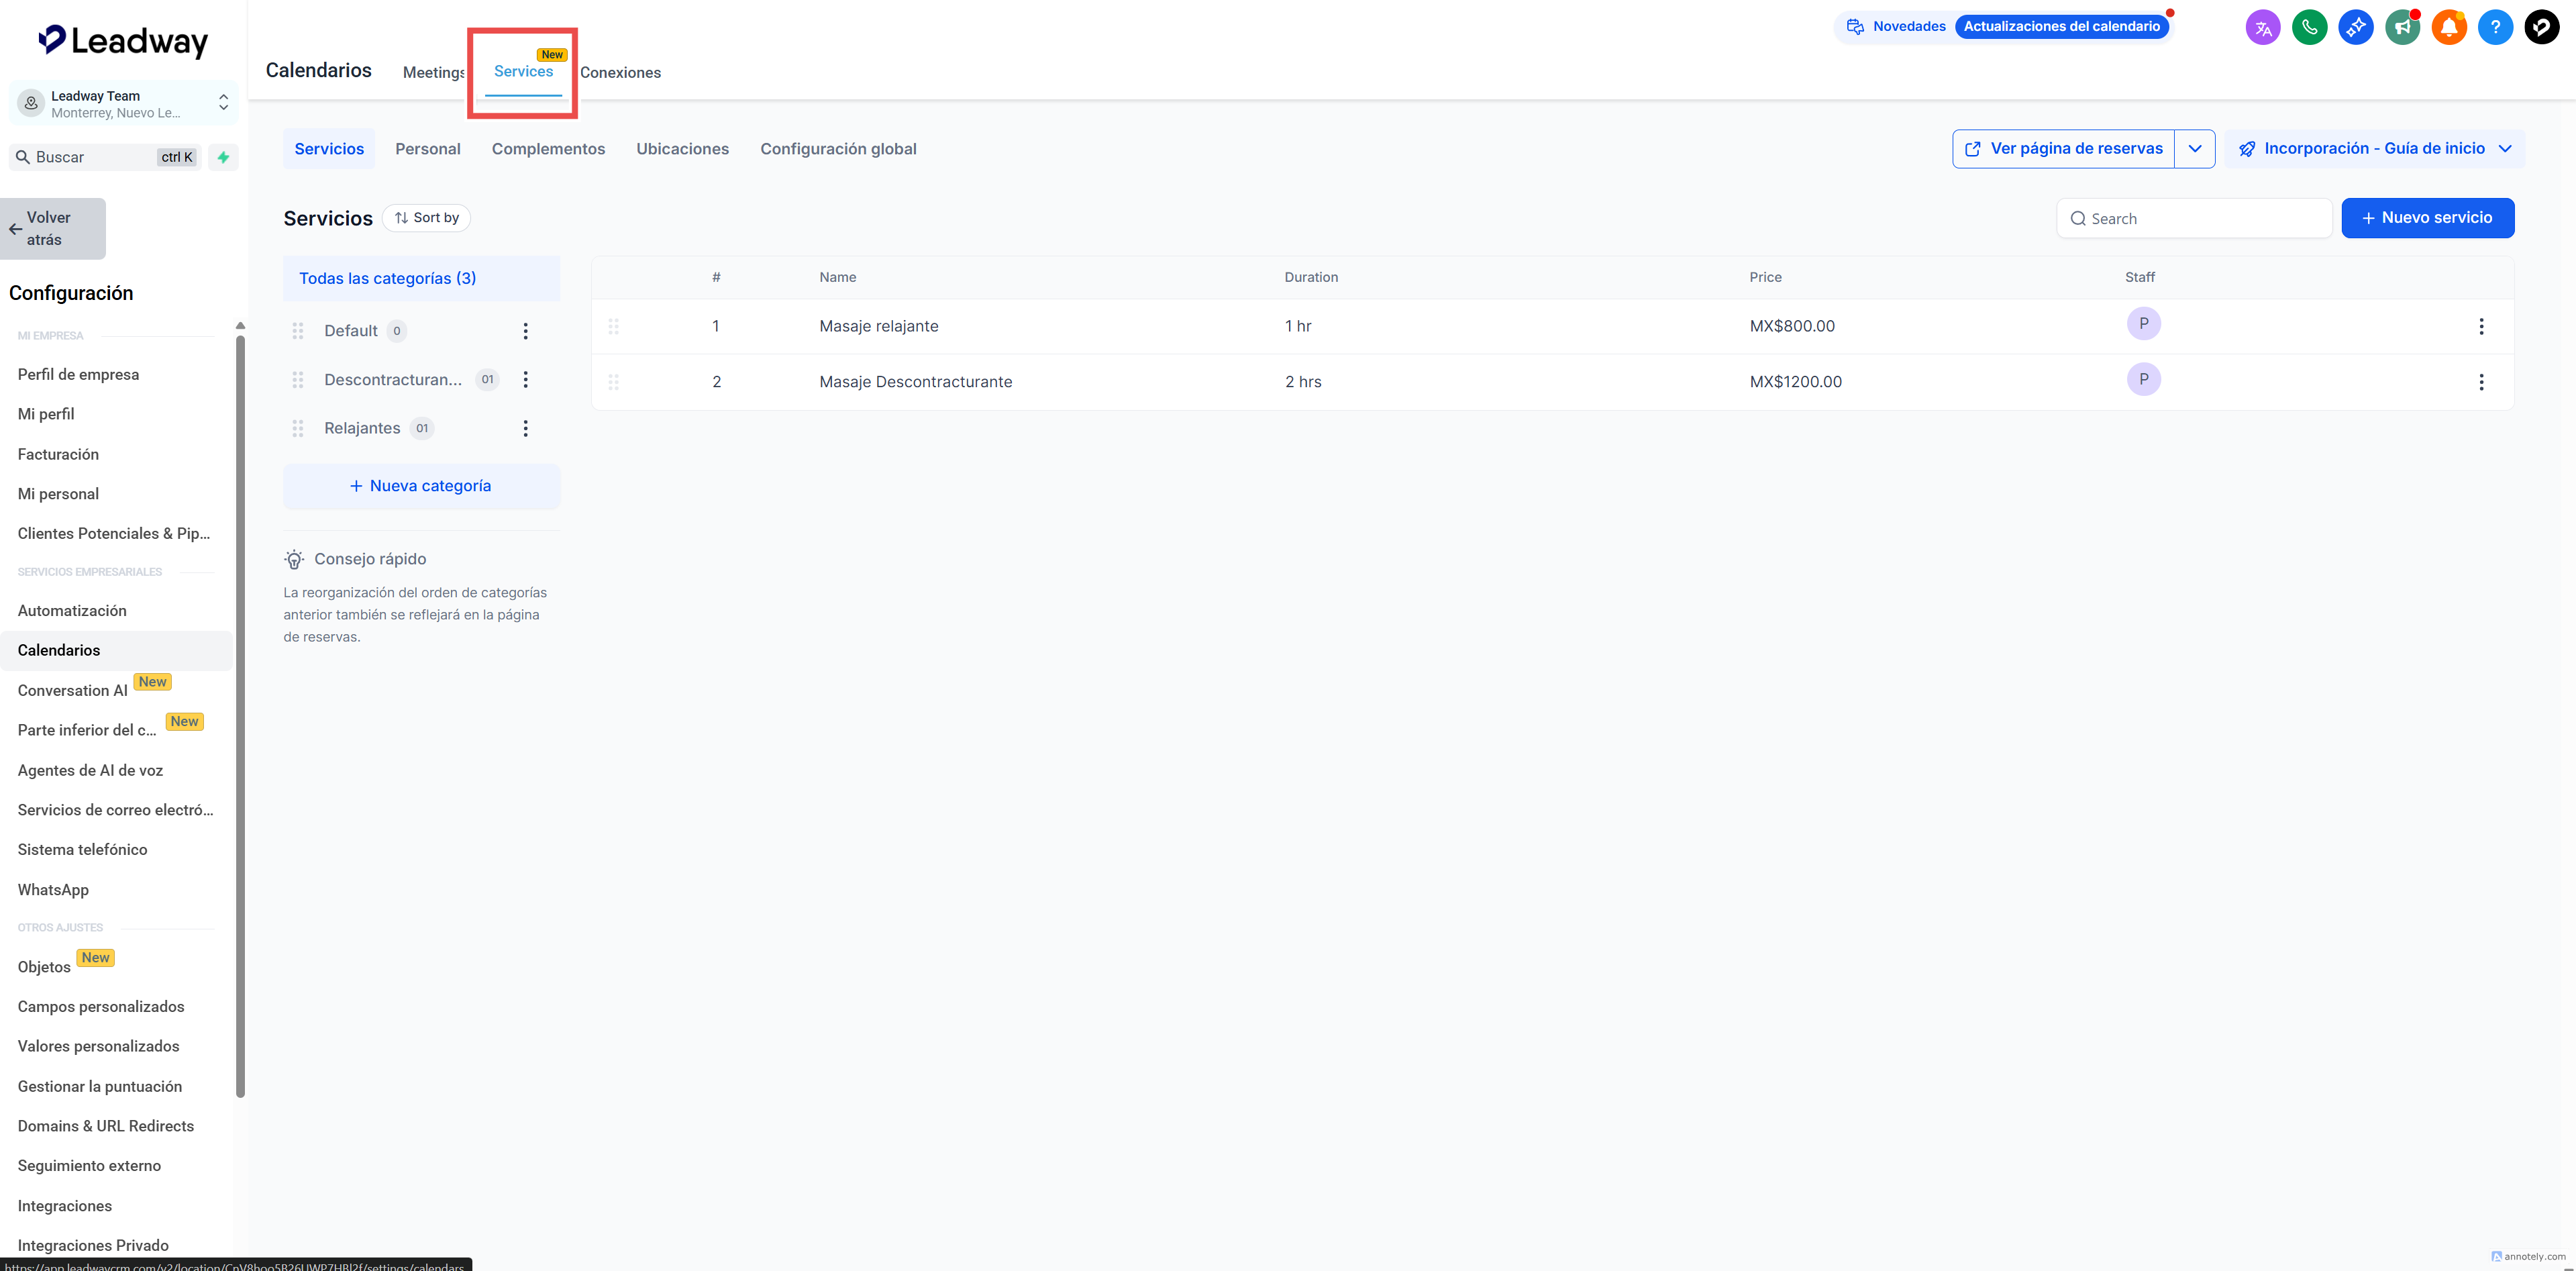The height and width of the screenshot is (1271, 2576).
Task: Click the sidebar vertical scrollbar
Action: [x=240, y=714]
